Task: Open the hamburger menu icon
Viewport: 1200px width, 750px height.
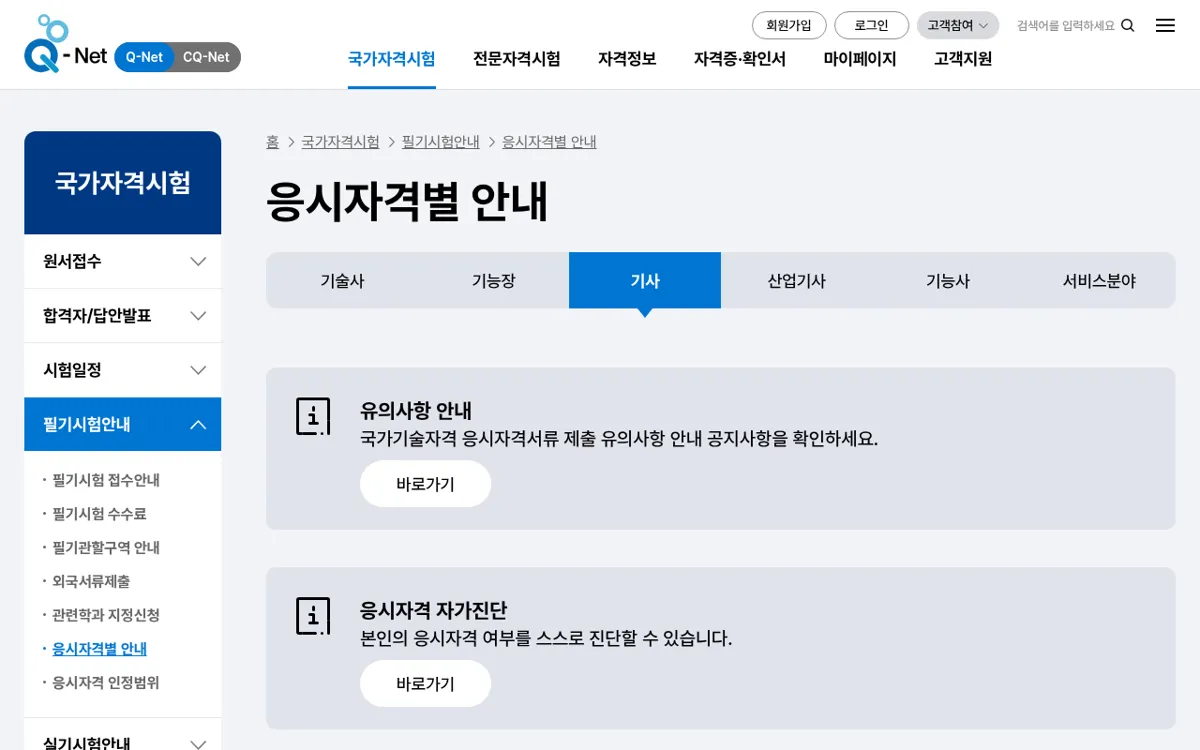Action: tap(1165, 26)
